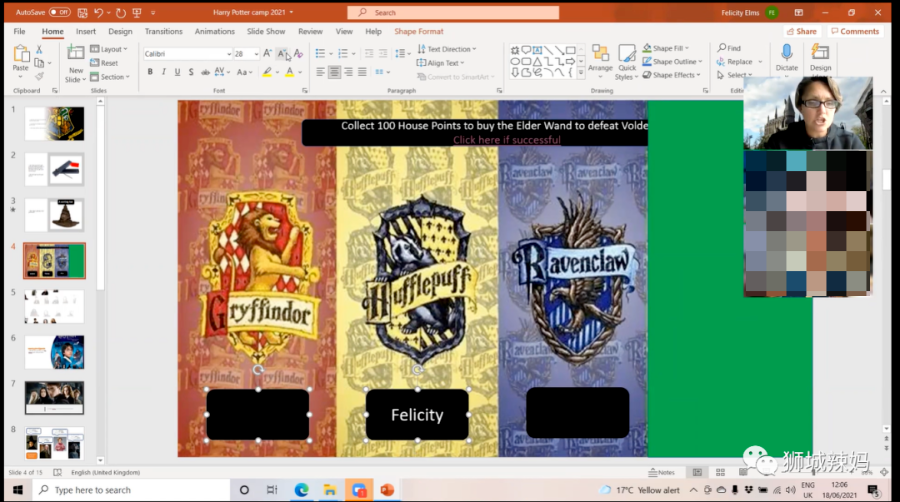Image resolution: width=900 pixels, height=502 pixels.
Task: Open the Arrange menu
Action: [x=600, y=59]
